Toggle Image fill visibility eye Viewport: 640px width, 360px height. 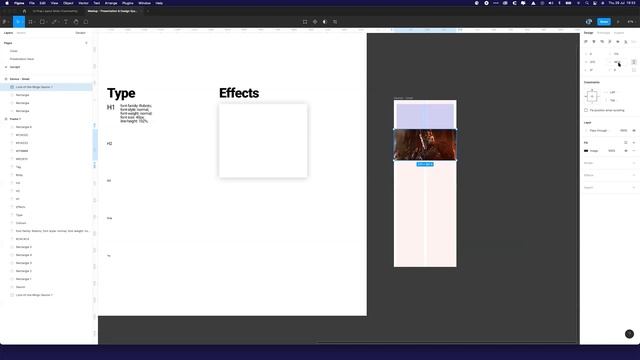tap(626, 151)
